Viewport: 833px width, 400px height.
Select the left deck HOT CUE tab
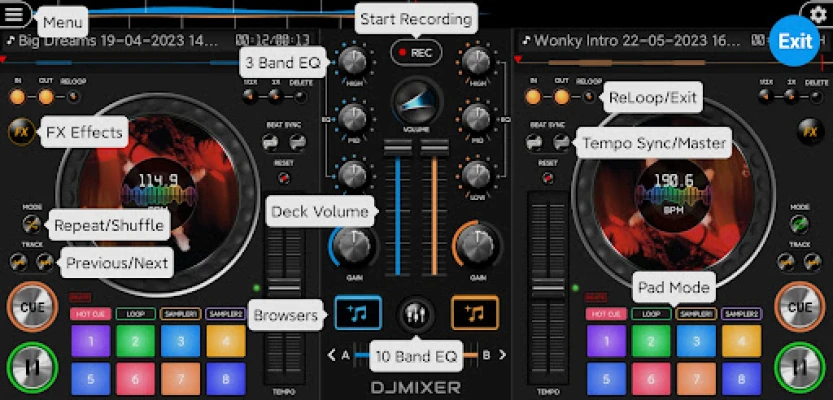pyautogui.click(x=89, y=314)
